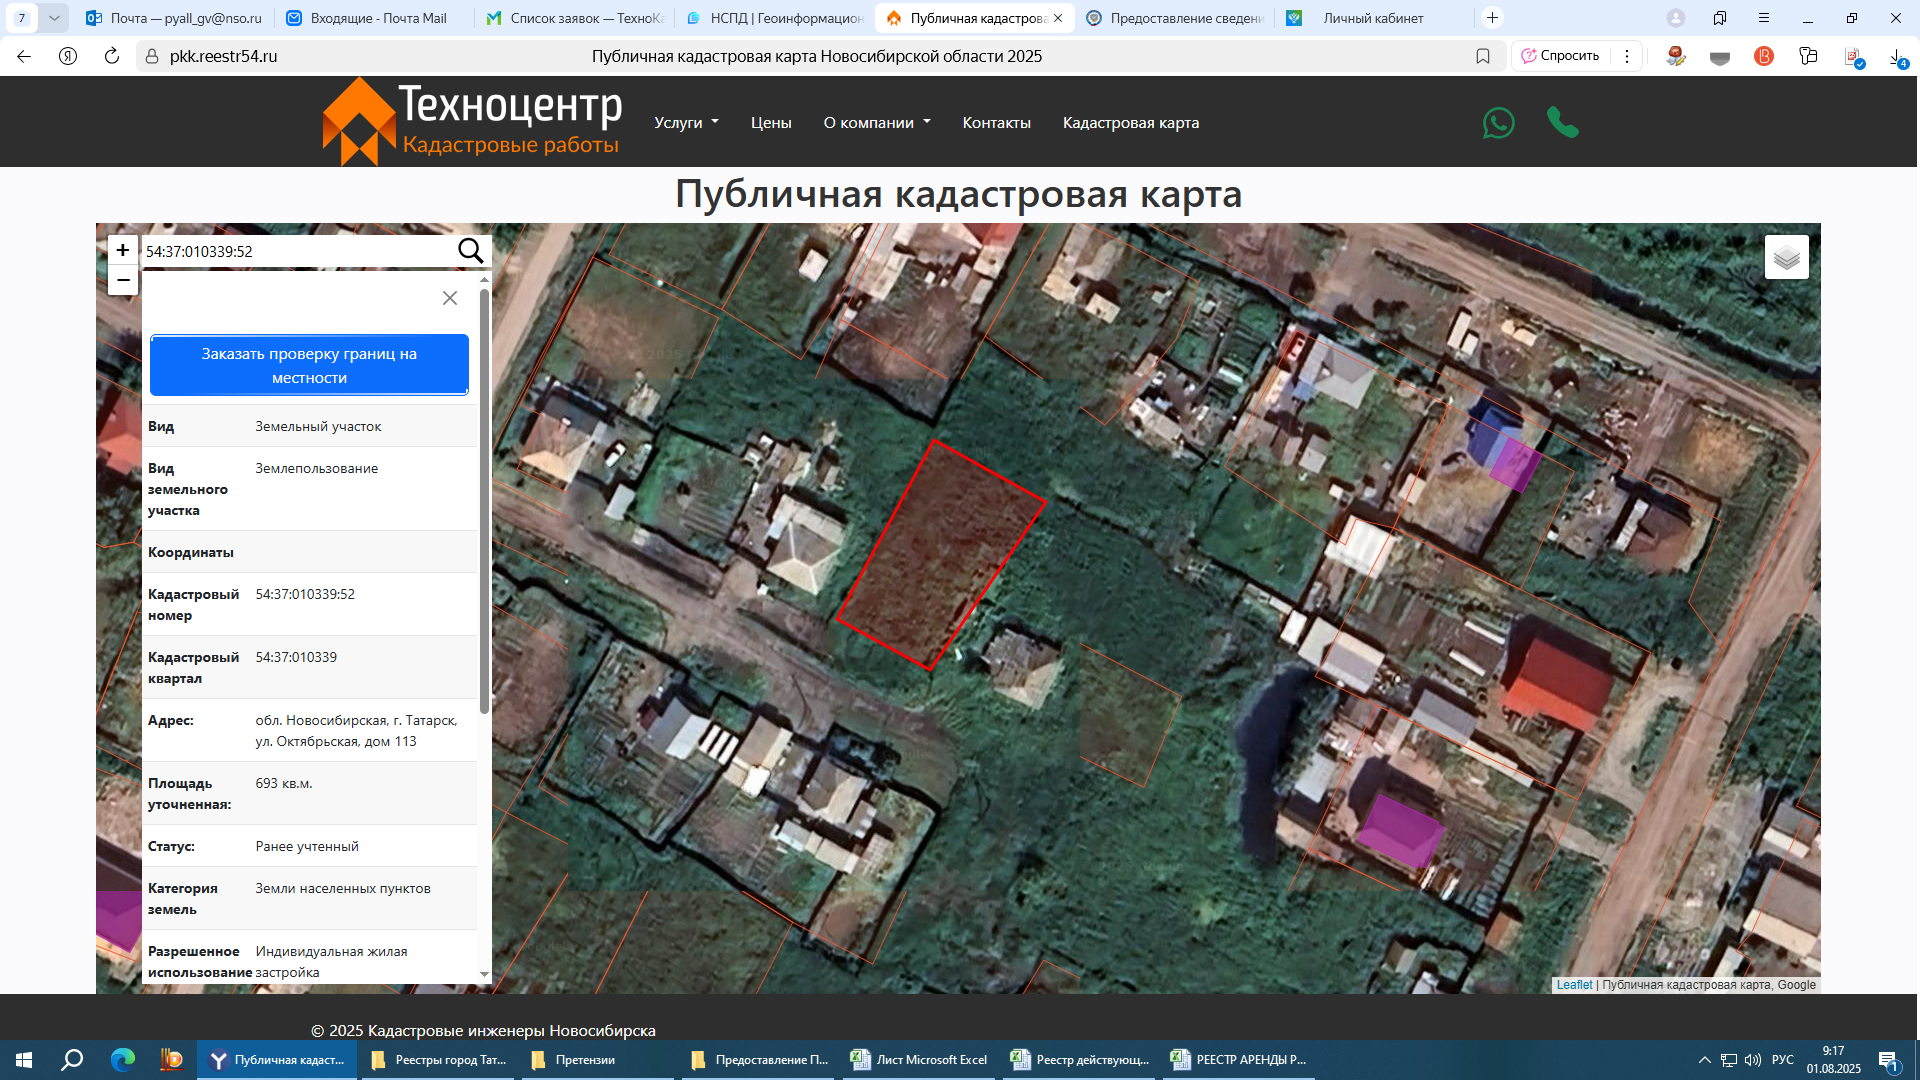
Task: Open the Цены menu item
Action: pyautogui.click(x=771, y=123)
